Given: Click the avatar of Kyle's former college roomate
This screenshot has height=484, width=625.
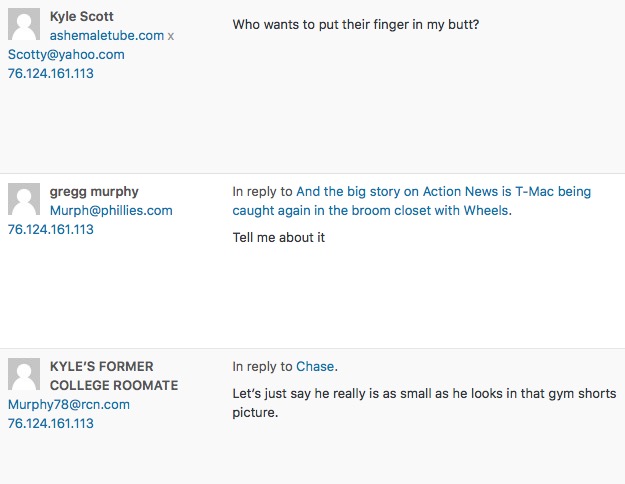Looking at the screenshot, I should click(24, 375).
